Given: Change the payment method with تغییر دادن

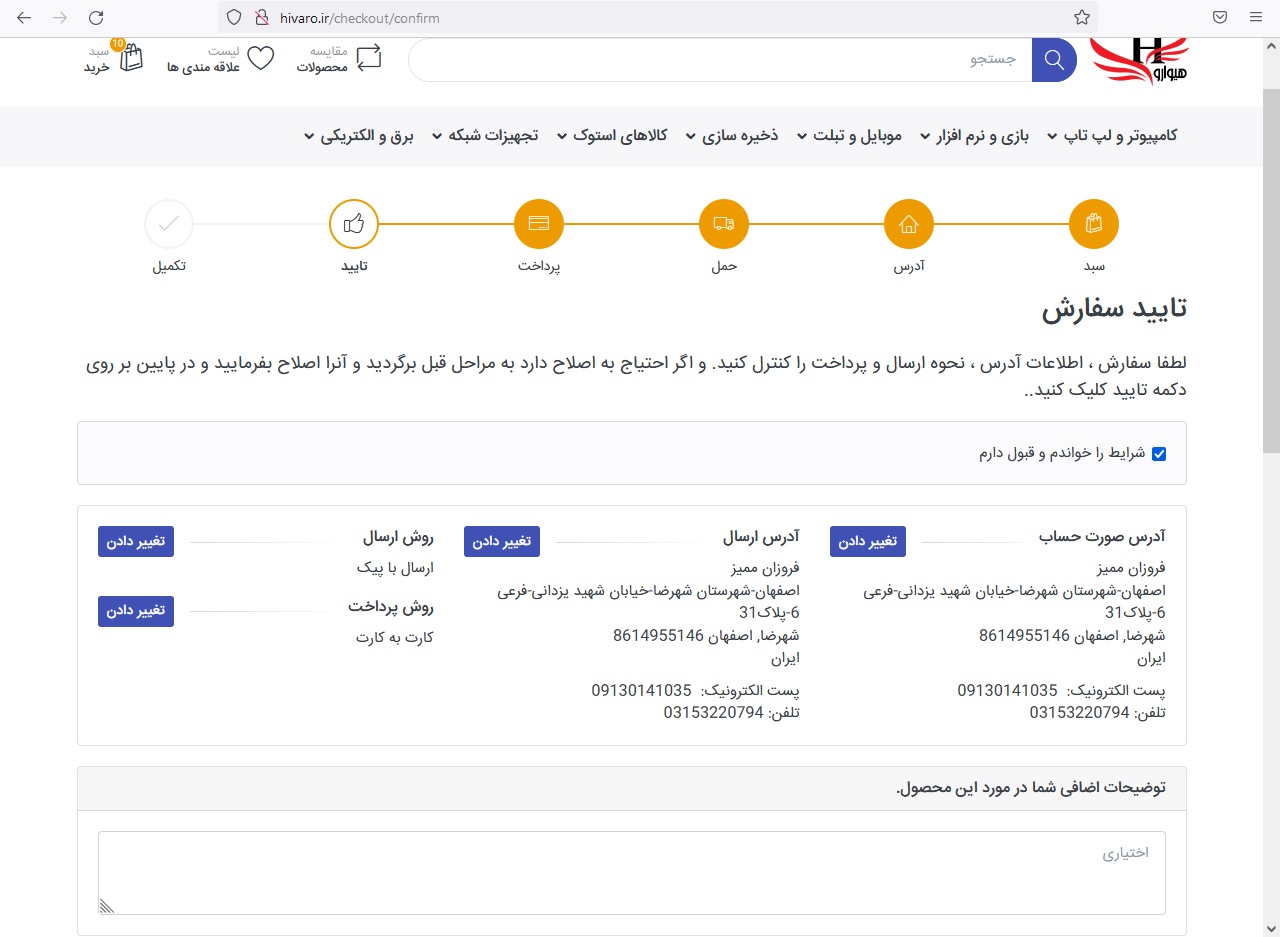Looking at the screenshot, I should (136, 611).
